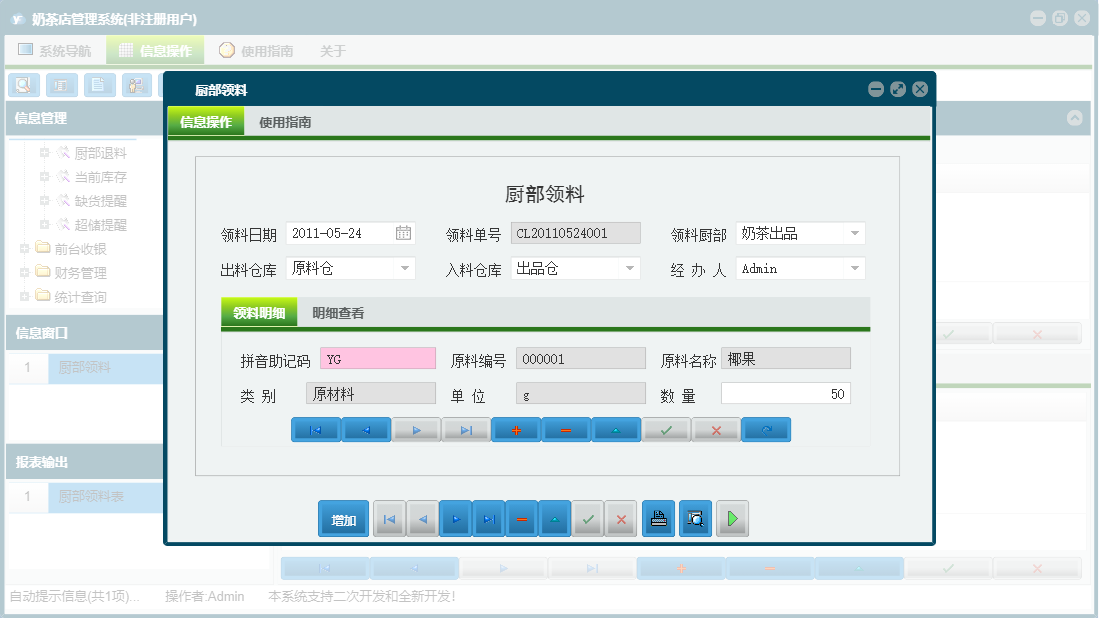Confirm entry with green checkmark icon
This screenshot has width=1099, height=618.
click(x=666, y=429)
